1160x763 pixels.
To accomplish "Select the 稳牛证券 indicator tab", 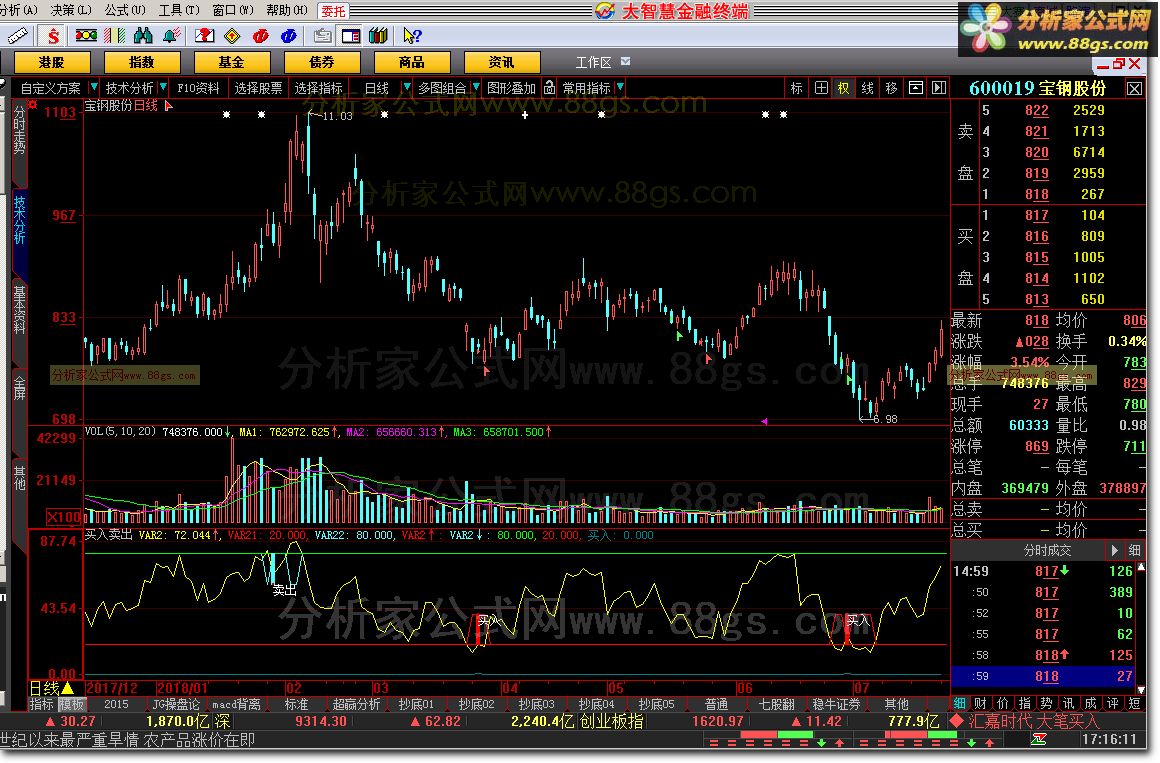I will [x=836, y=705].
